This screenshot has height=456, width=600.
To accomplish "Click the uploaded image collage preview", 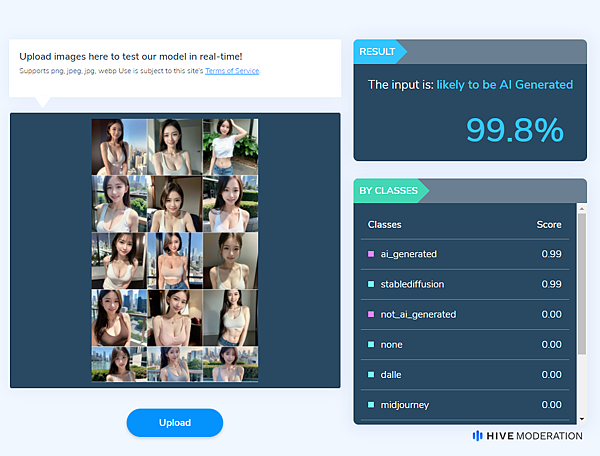I will point(175,250).
